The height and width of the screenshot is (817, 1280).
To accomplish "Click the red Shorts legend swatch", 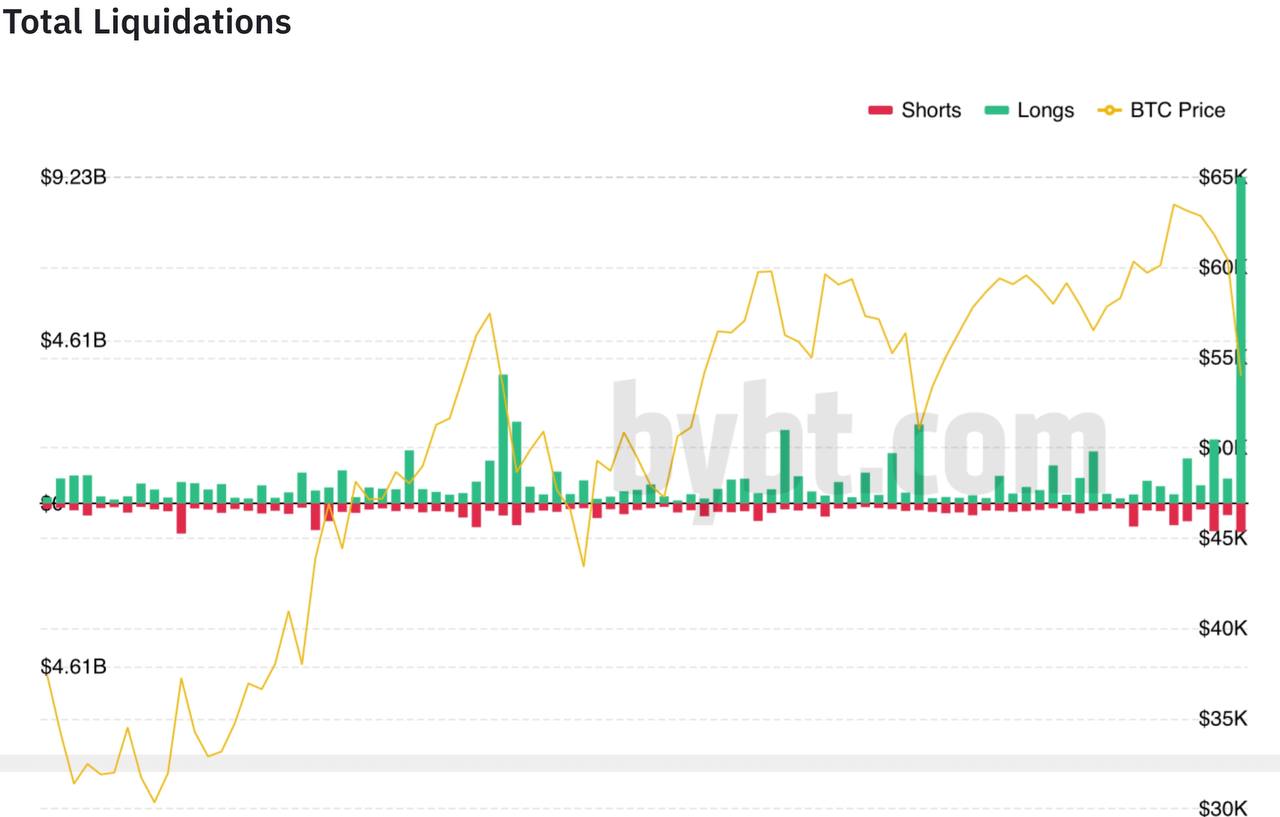I will (880, 110).
